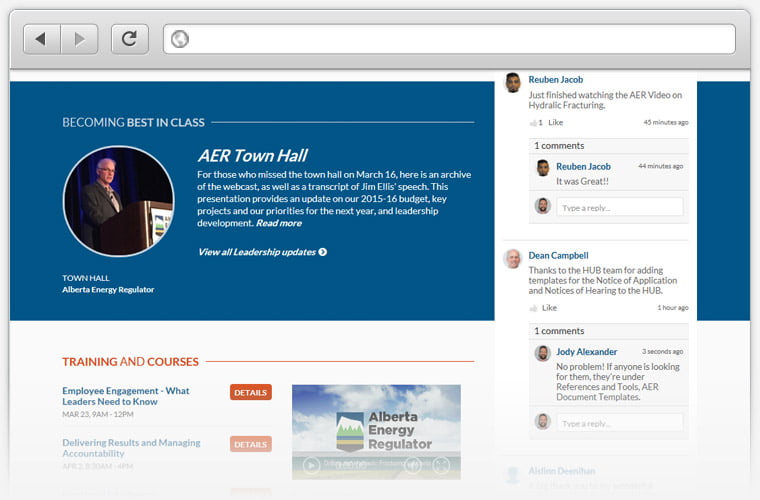Screen dimensions: 760x500
Task: Open Jody Alexander's profile link
Action: tap(586, 352)
